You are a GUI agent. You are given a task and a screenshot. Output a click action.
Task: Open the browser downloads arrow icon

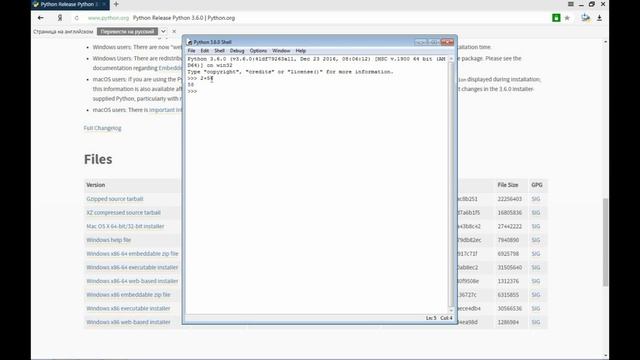(599, 18)
